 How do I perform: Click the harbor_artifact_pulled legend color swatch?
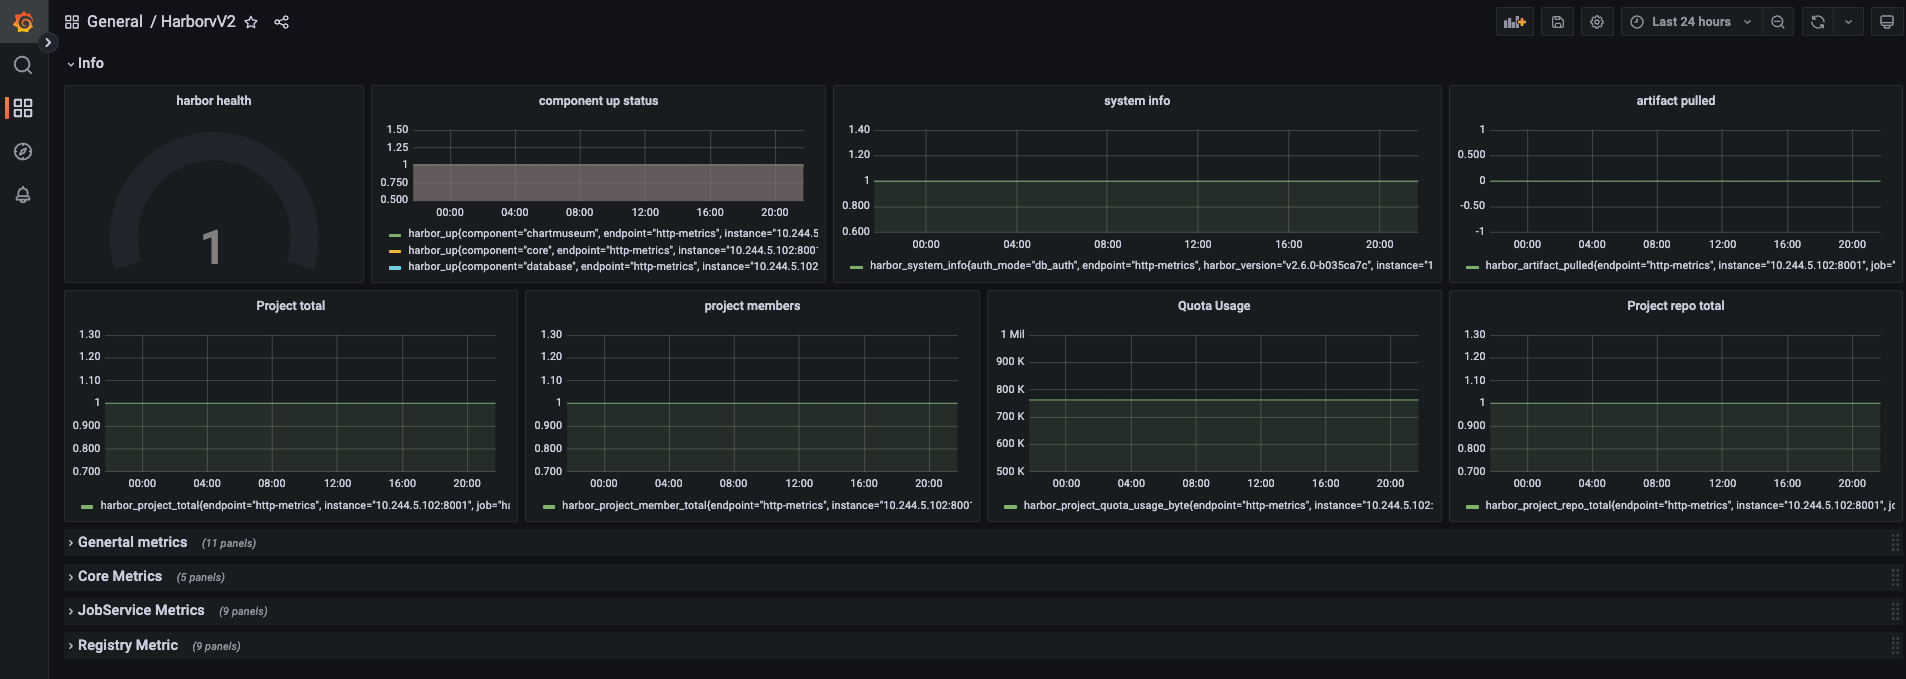click(x=1472, y=267)
